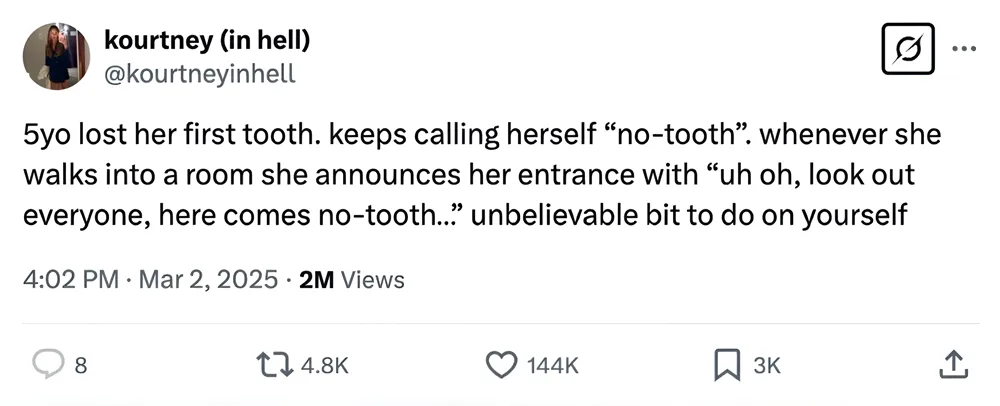Screen dimensions: 1000x406
Task: Click the 4:02 PM timestamp
Action: point(70,279)
